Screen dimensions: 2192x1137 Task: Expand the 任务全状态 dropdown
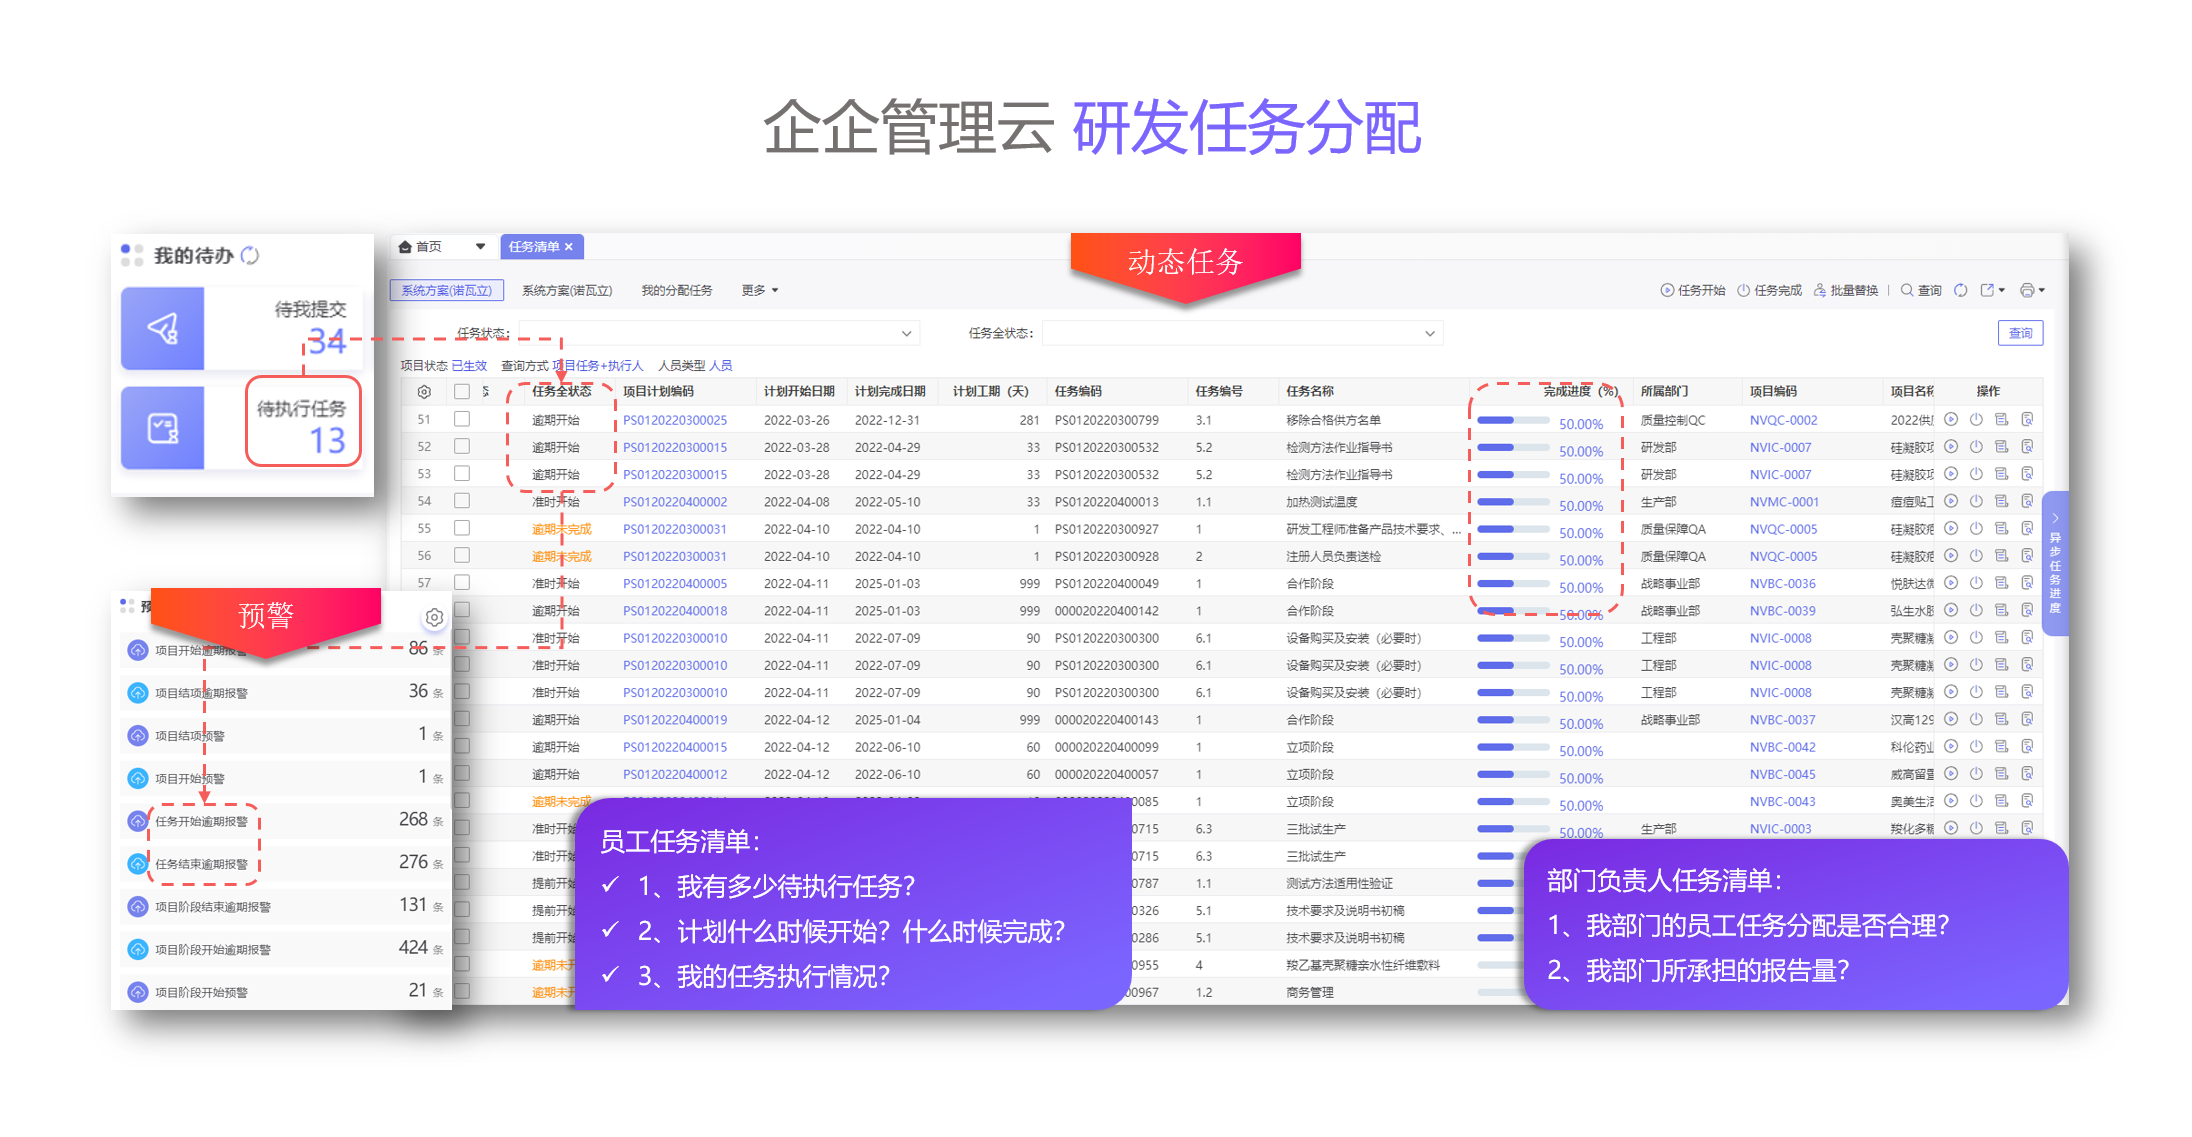[1241, 333]
